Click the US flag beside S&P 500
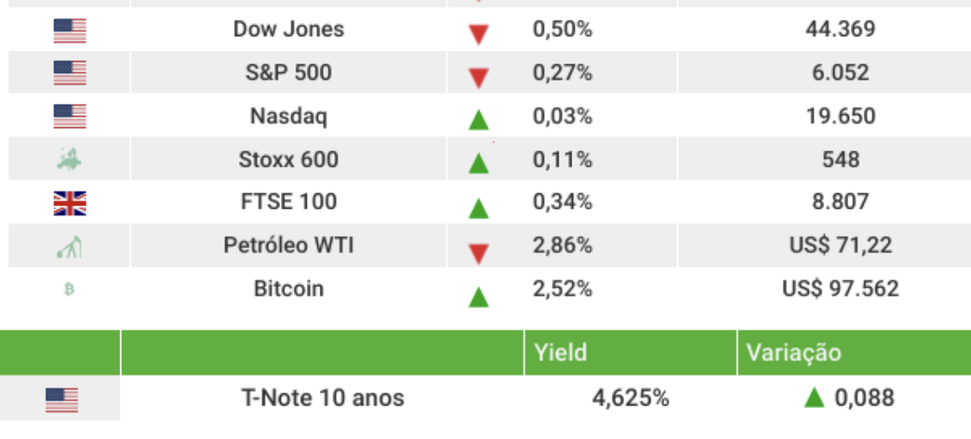The width and height of the screenshot is (971, 439). (70, 73)
